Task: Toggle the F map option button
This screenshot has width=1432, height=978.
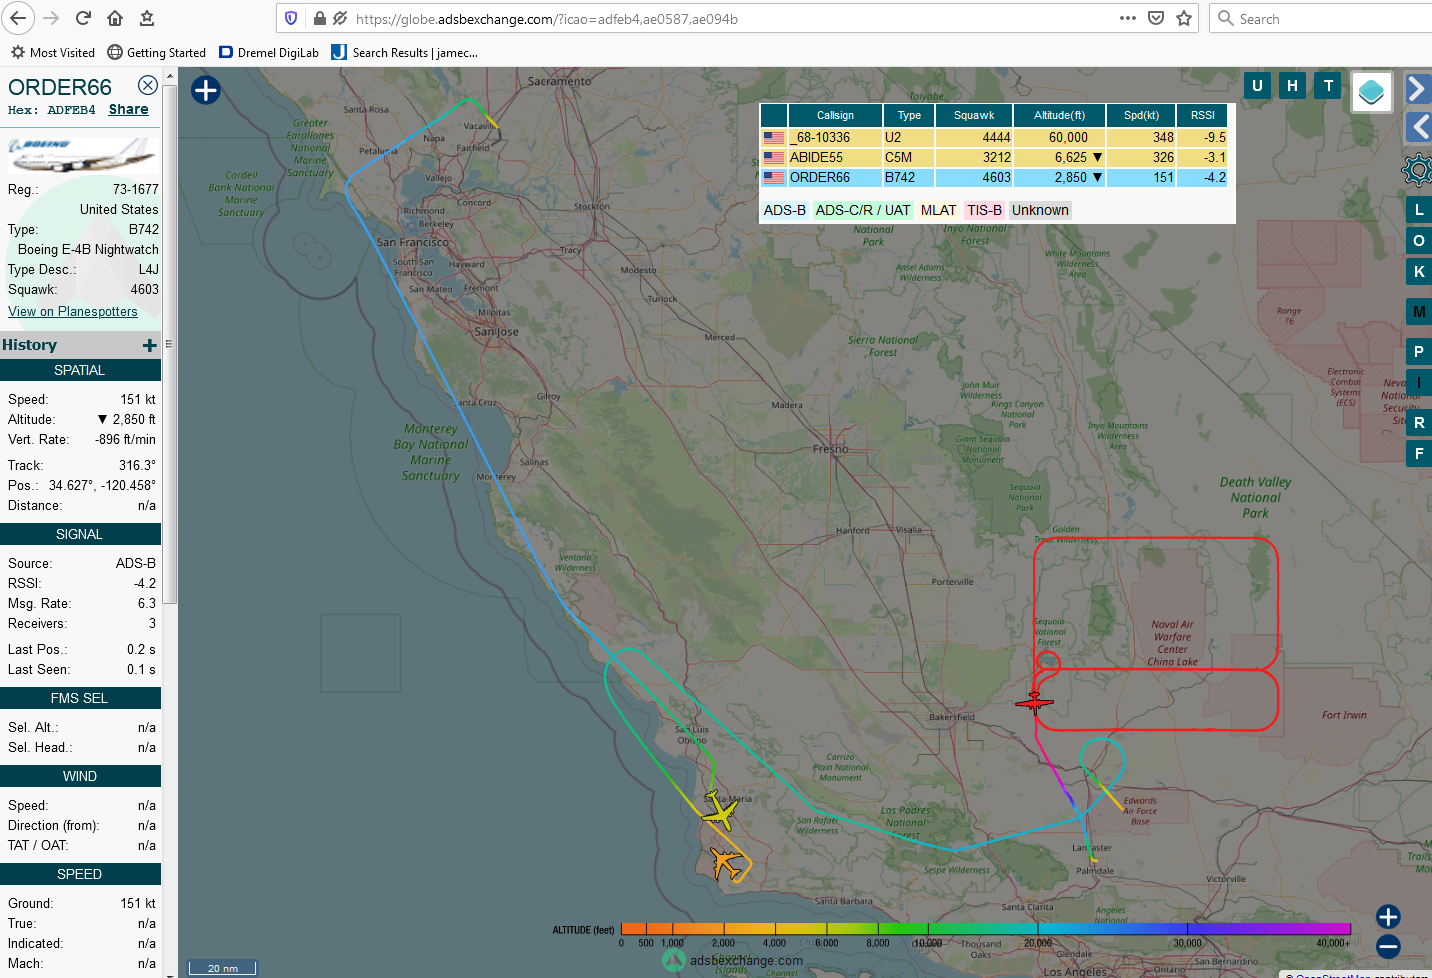Action: click(x=1418, y=454)
